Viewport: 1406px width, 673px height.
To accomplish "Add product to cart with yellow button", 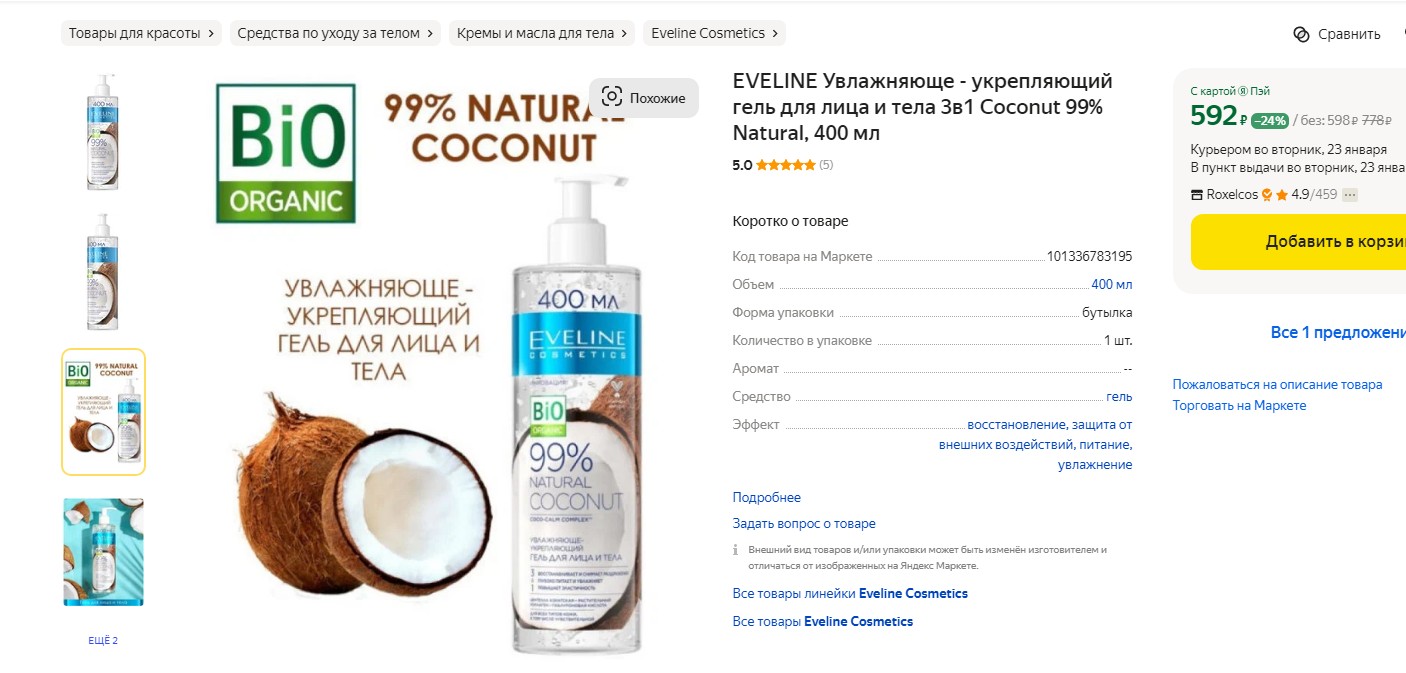I will 1298,242.
